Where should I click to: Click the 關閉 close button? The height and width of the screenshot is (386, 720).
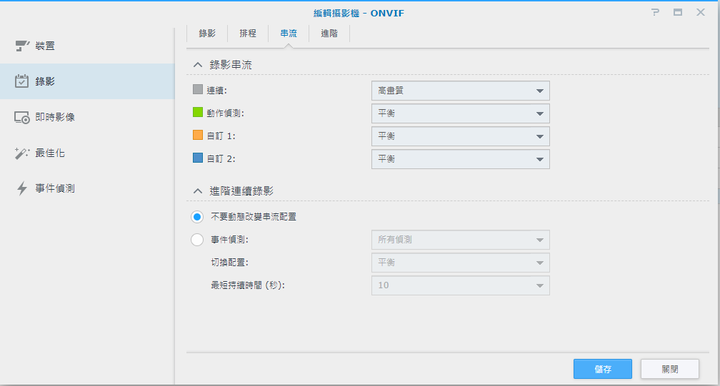click(670, 369)
